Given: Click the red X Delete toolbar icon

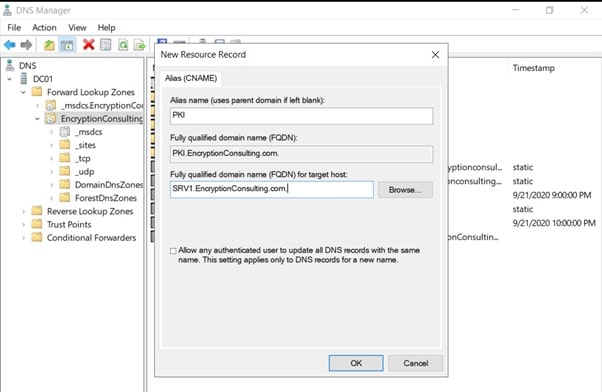Looking at the screenshot, I should click(x=89, y=45).
